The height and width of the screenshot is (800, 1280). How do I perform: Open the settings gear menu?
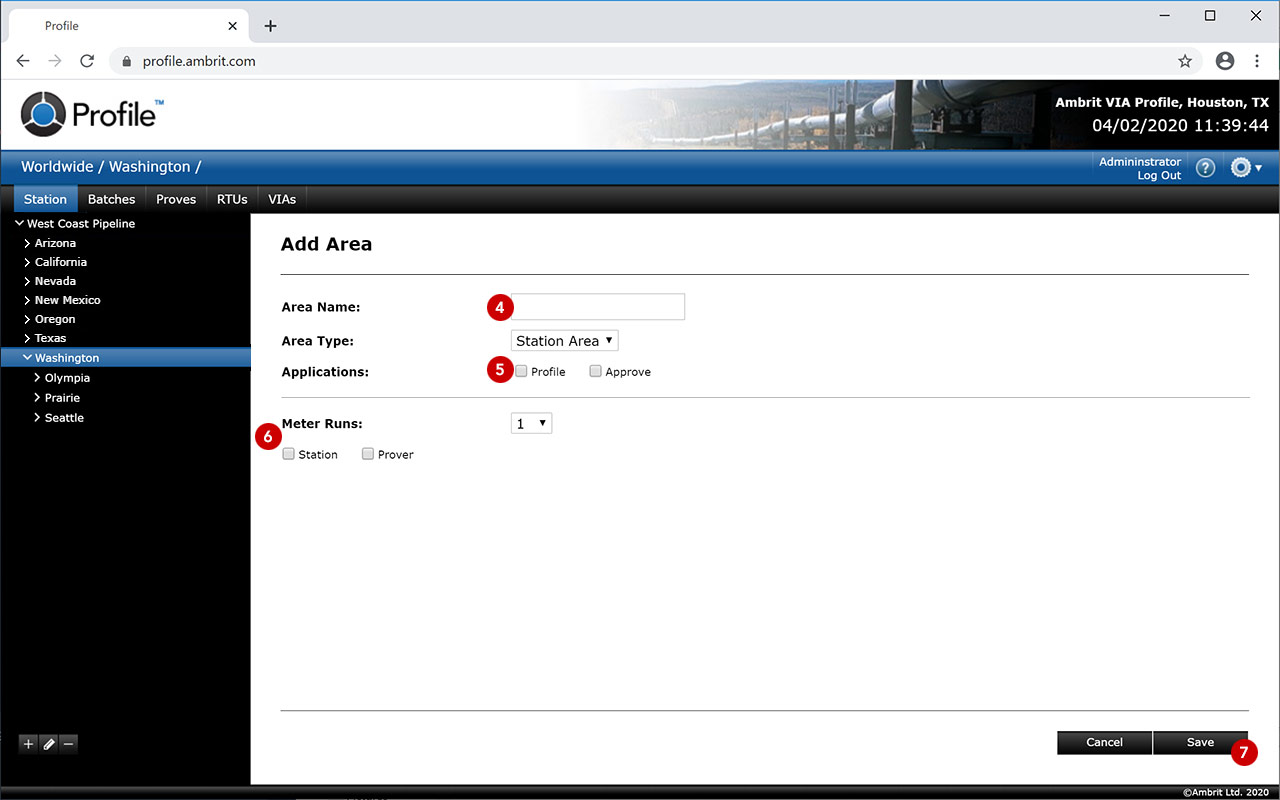[x=1245, y=168]
